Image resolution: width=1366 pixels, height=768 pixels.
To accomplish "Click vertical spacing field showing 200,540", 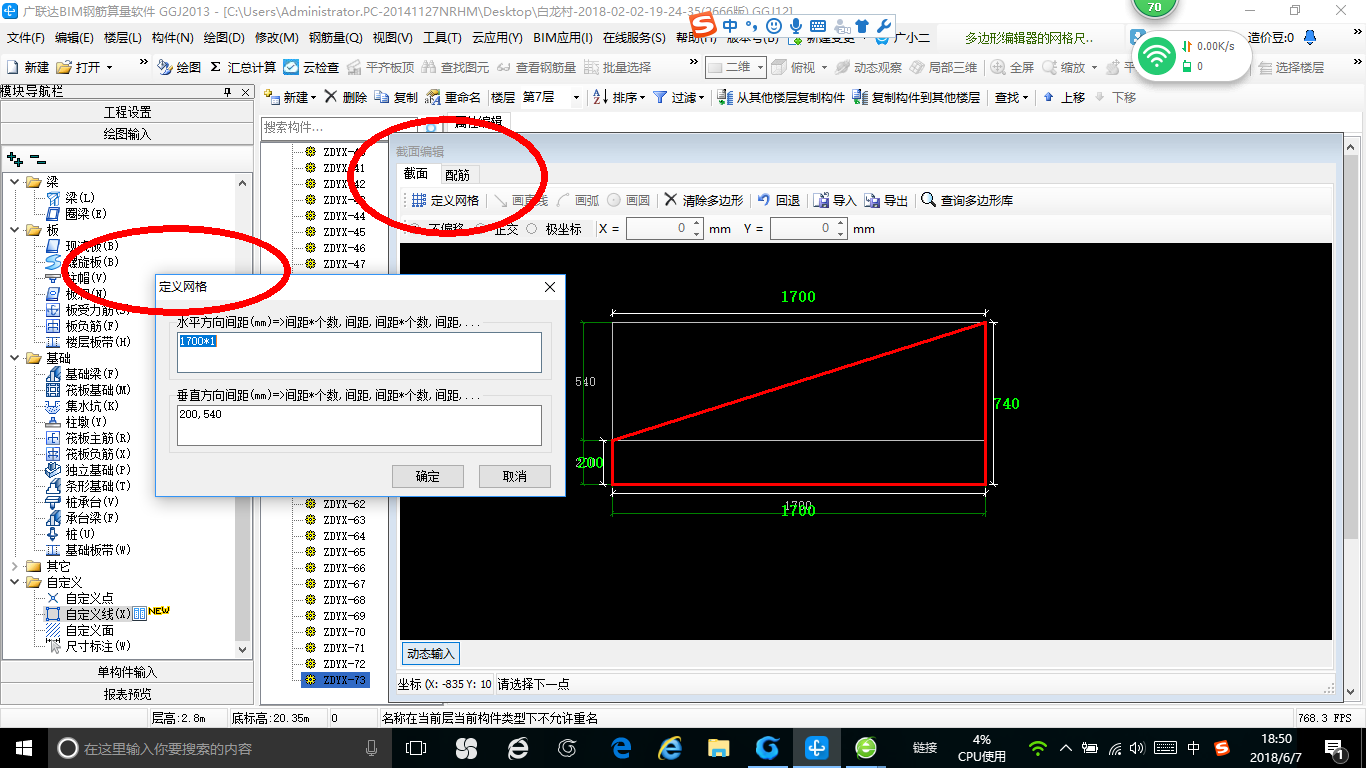I will tap(359, 425).
